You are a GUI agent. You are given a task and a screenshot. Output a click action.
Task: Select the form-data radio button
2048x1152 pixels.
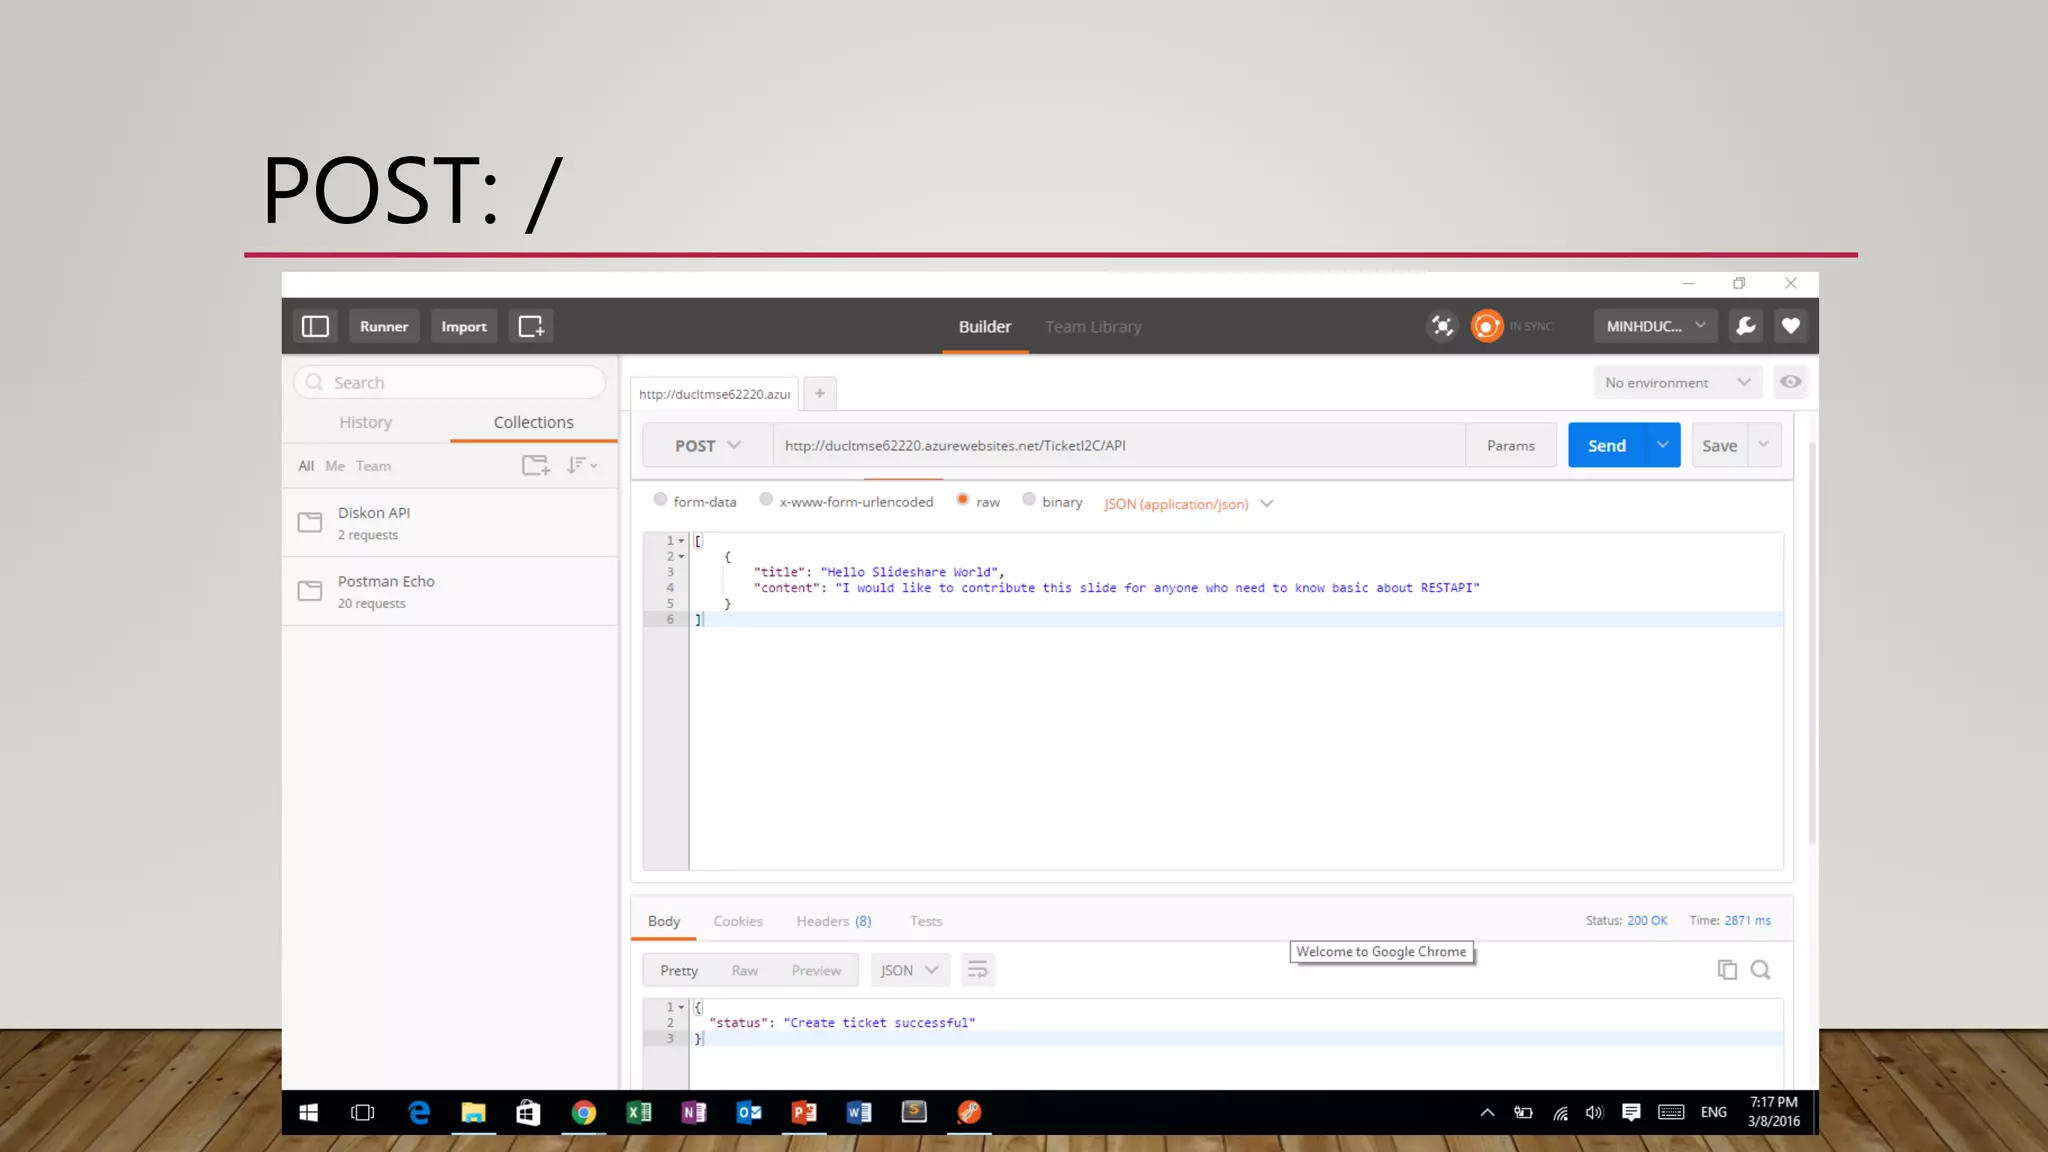(660, 500)
